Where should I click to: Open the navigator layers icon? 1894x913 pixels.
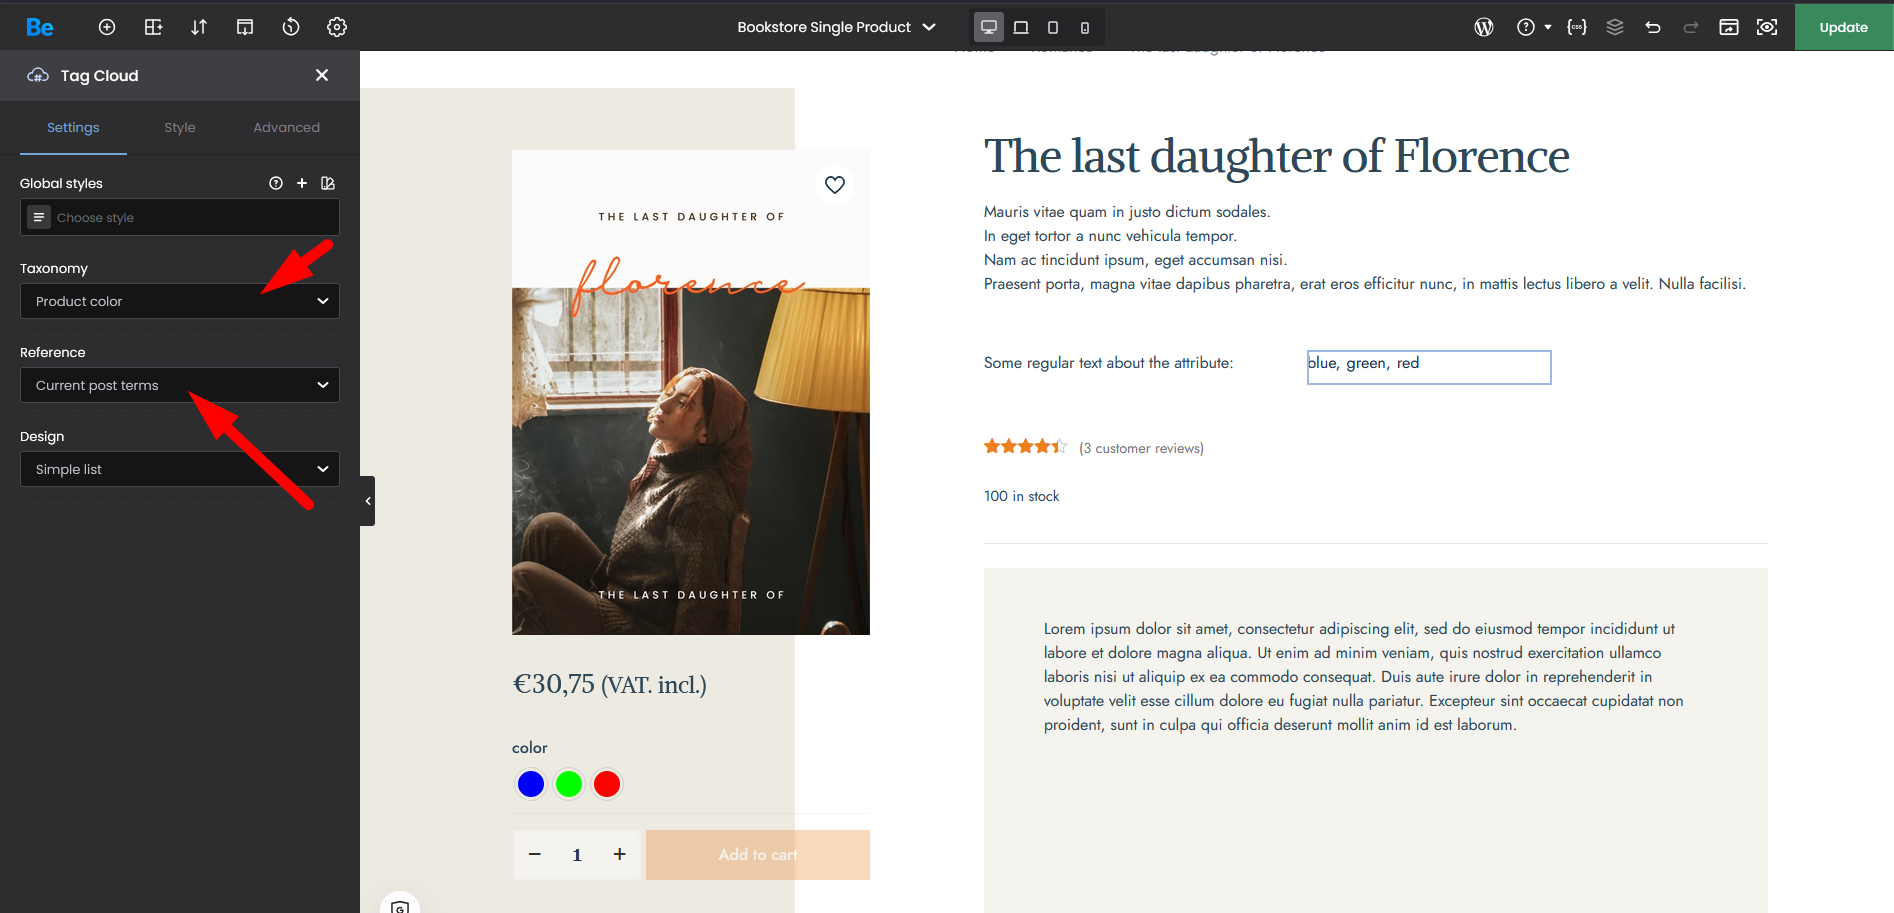point(1615,27)
